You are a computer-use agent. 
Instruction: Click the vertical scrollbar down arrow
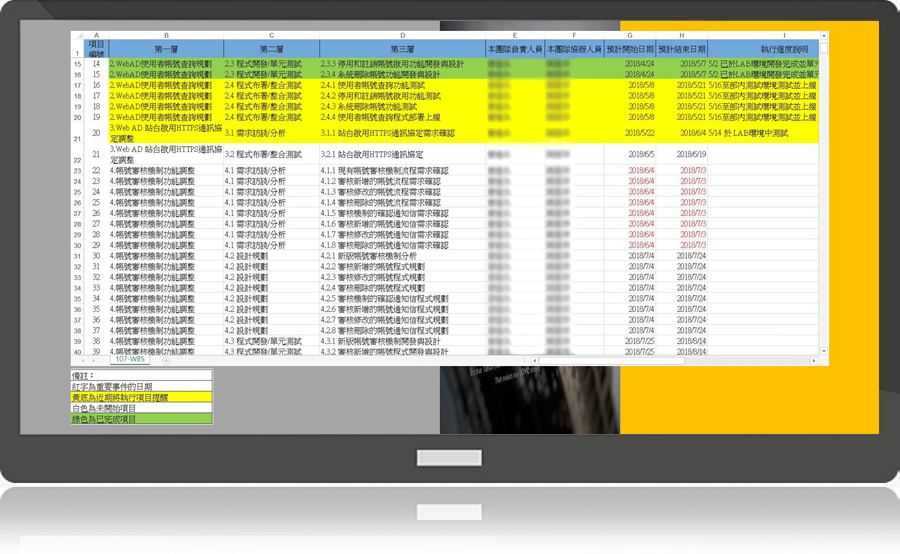(824, 350)
